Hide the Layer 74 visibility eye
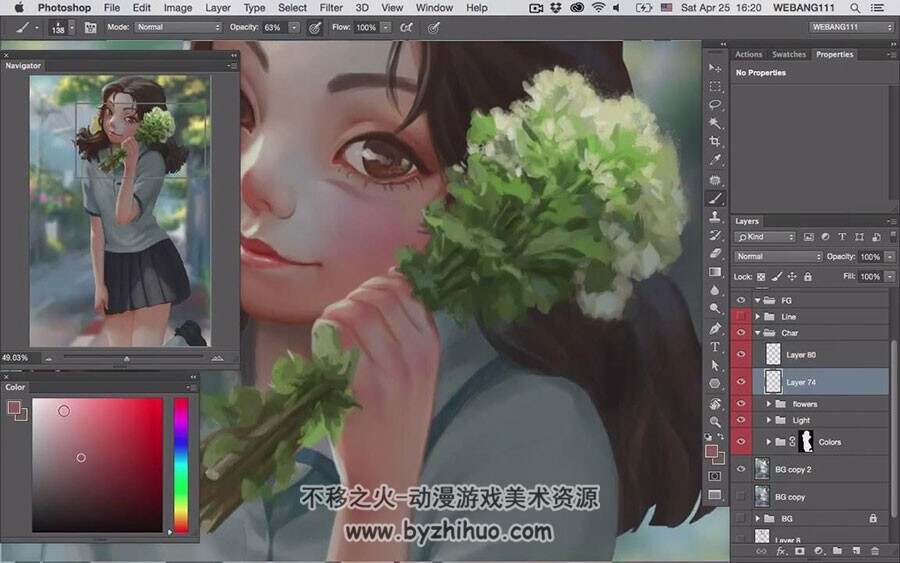Screen dimensions: 900x563 pos(741,382)
